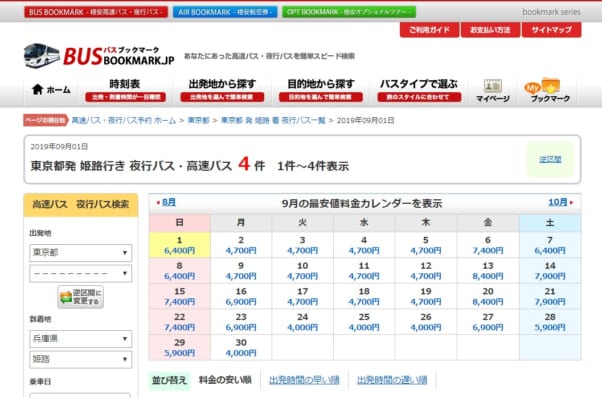Go to next month 10月 arrow
This screenshot has width=602, height=398.
pos(561,202)
